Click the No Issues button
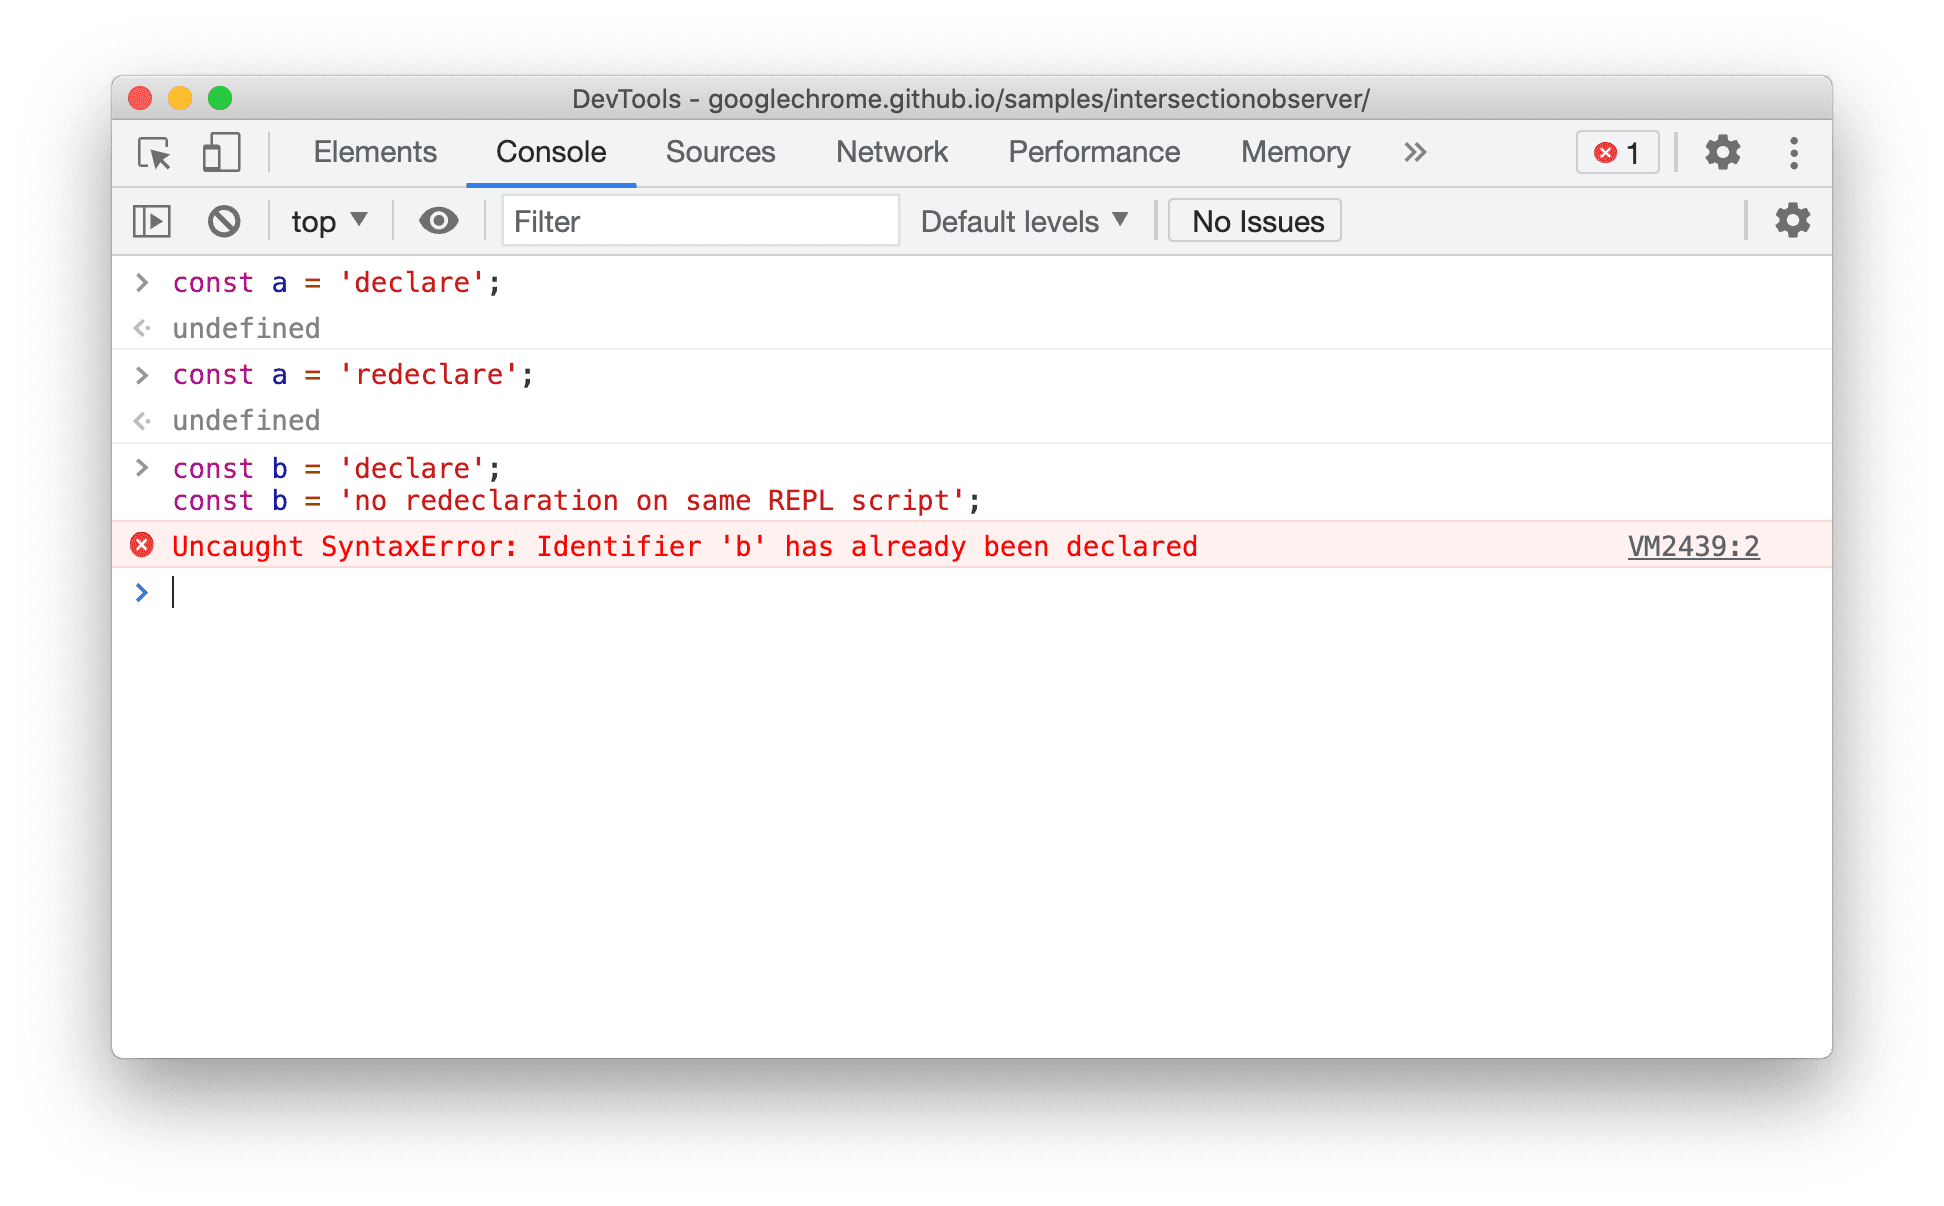Viewport: 1944px width, 1206px height. pos(1258,221)
